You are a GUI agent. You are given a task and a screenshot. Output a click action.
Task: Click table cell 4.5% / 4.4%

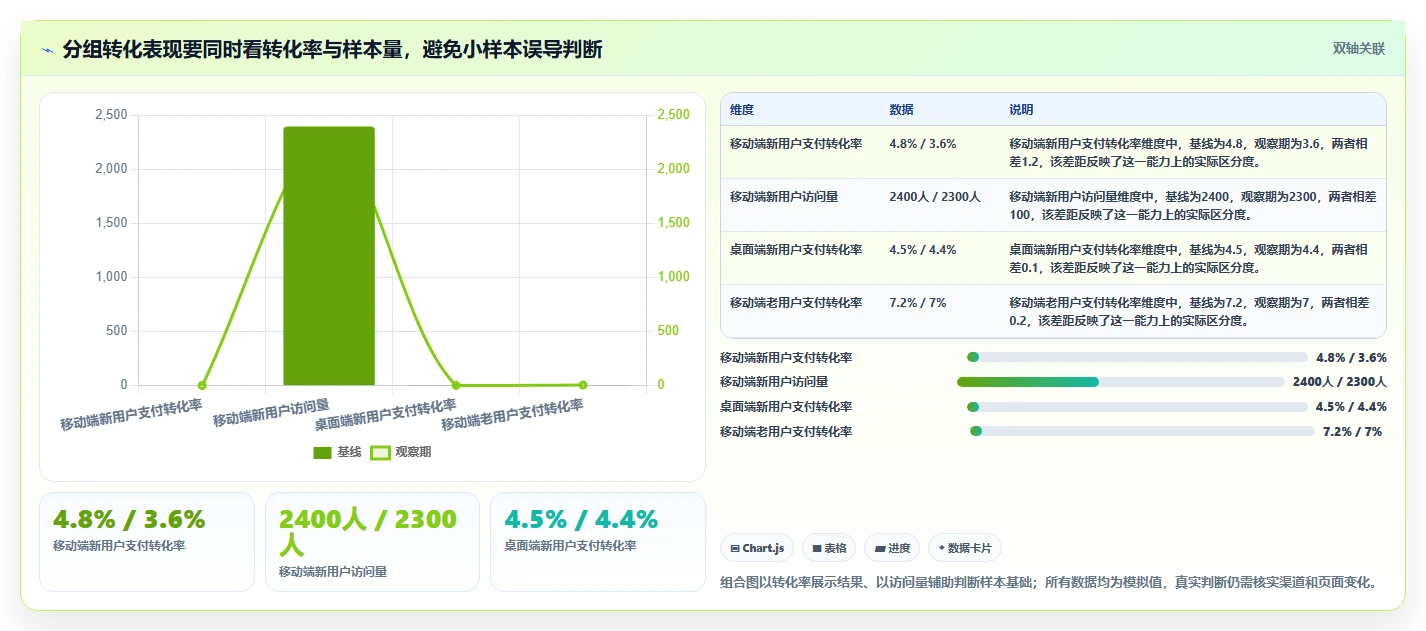922,250
